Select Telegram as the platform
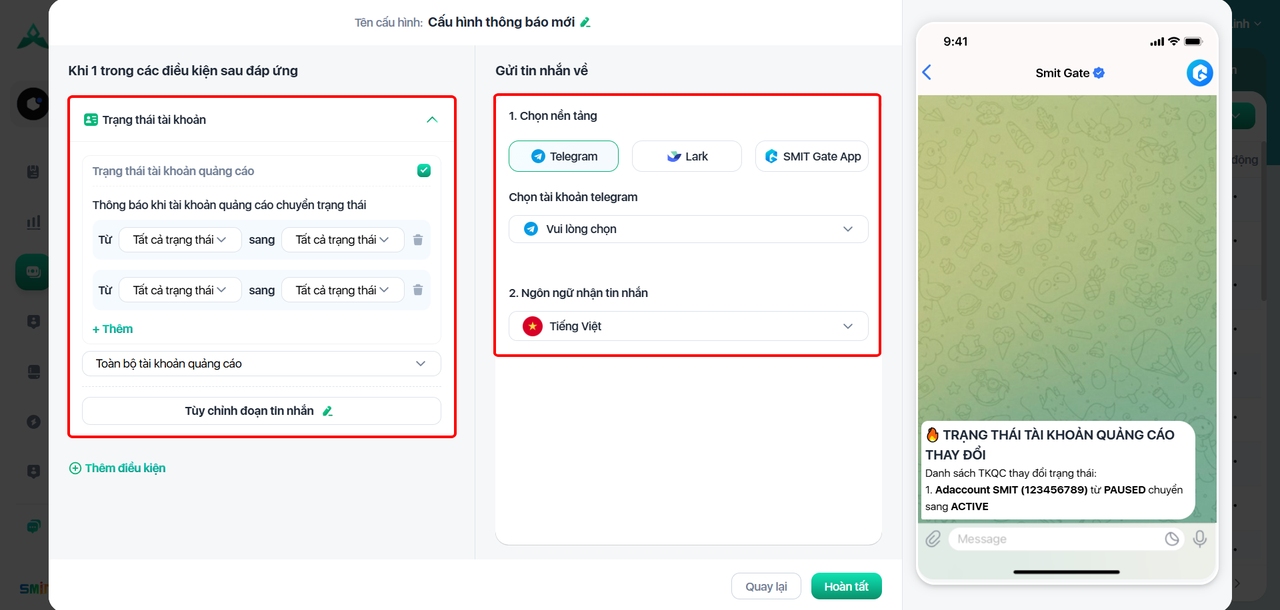The height and width of the screenshot is (610, 1280). (564, 156)
